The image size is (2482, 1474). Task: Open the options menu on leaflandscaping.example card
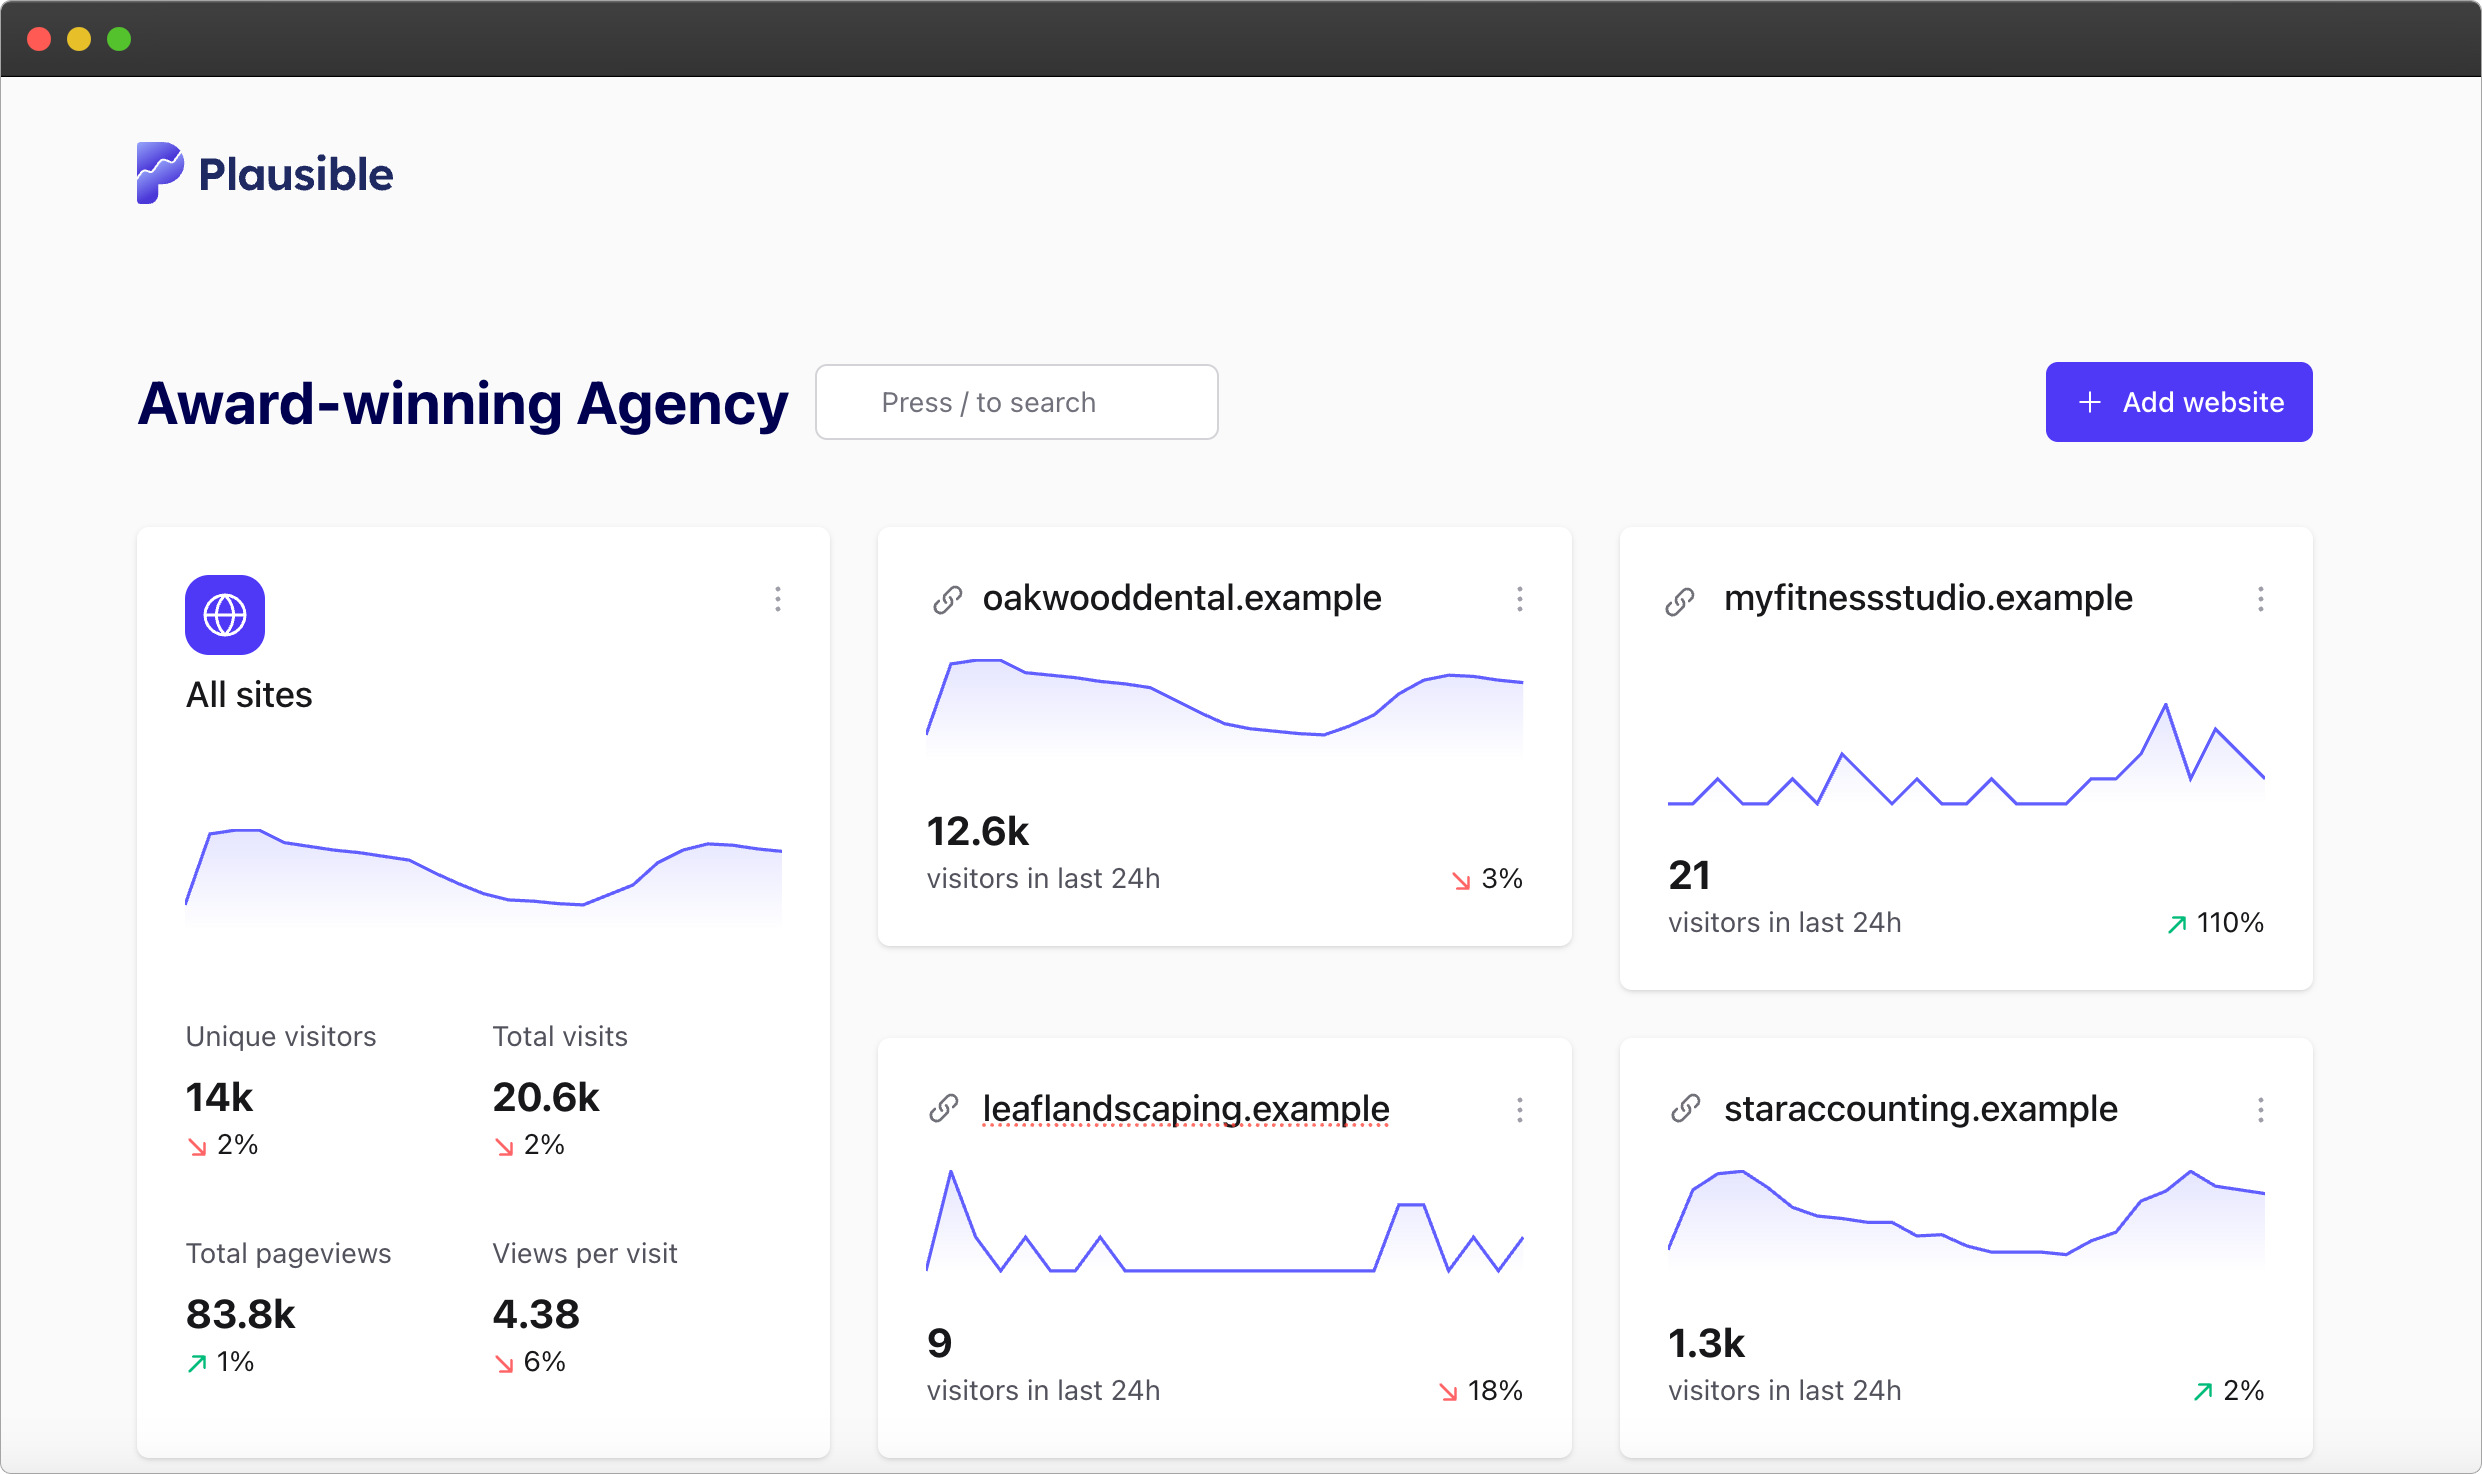[1519, 1109]
